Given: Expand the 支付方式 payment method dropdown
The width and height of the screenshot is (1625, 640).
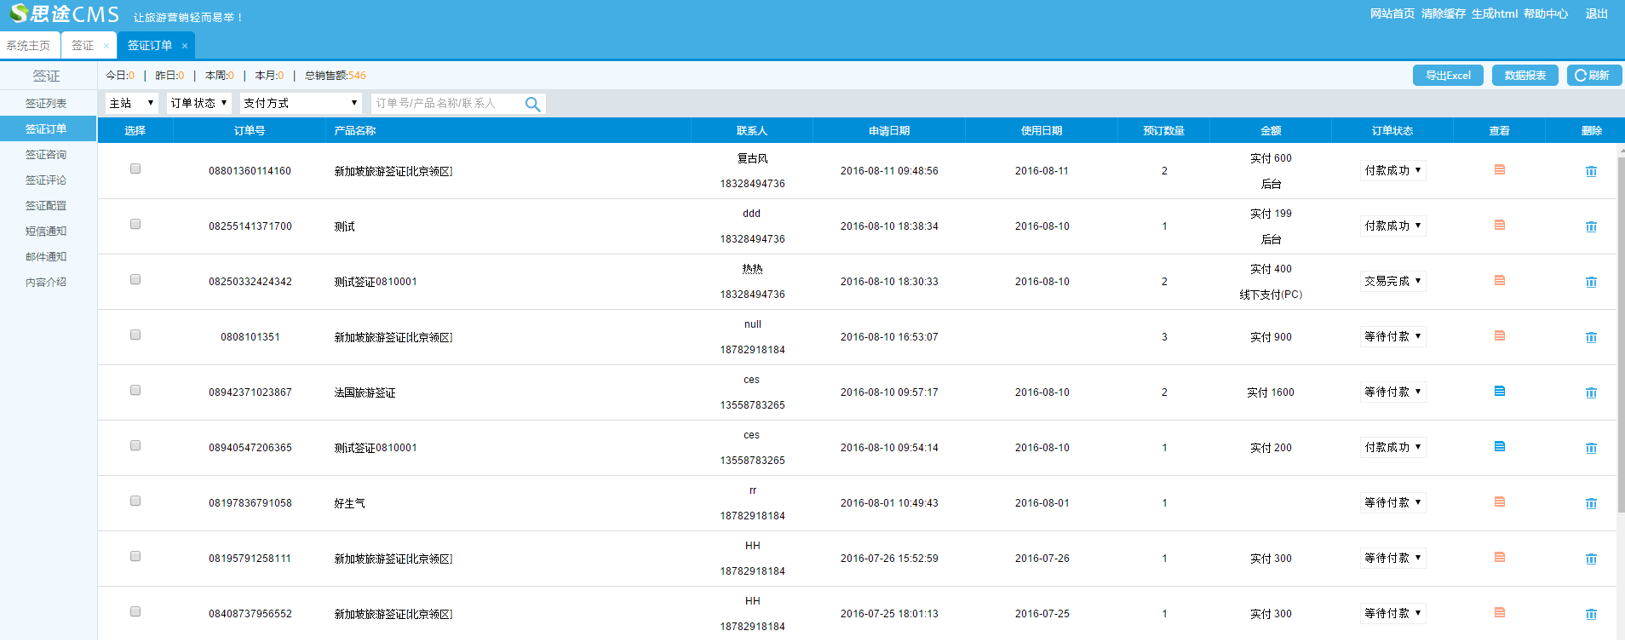Looking at the screenshot, I should pyautogui.click(x=300, y=103).
